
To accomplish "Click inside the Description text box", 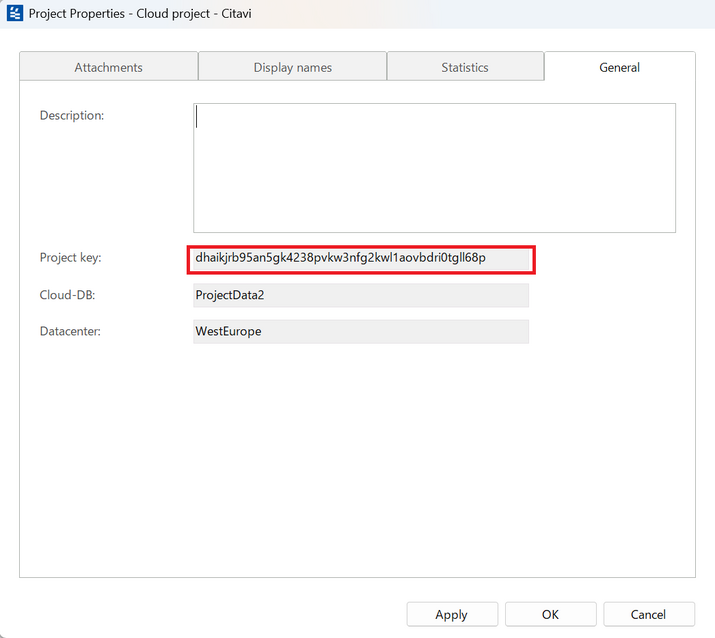I will [x=434, y=168].
